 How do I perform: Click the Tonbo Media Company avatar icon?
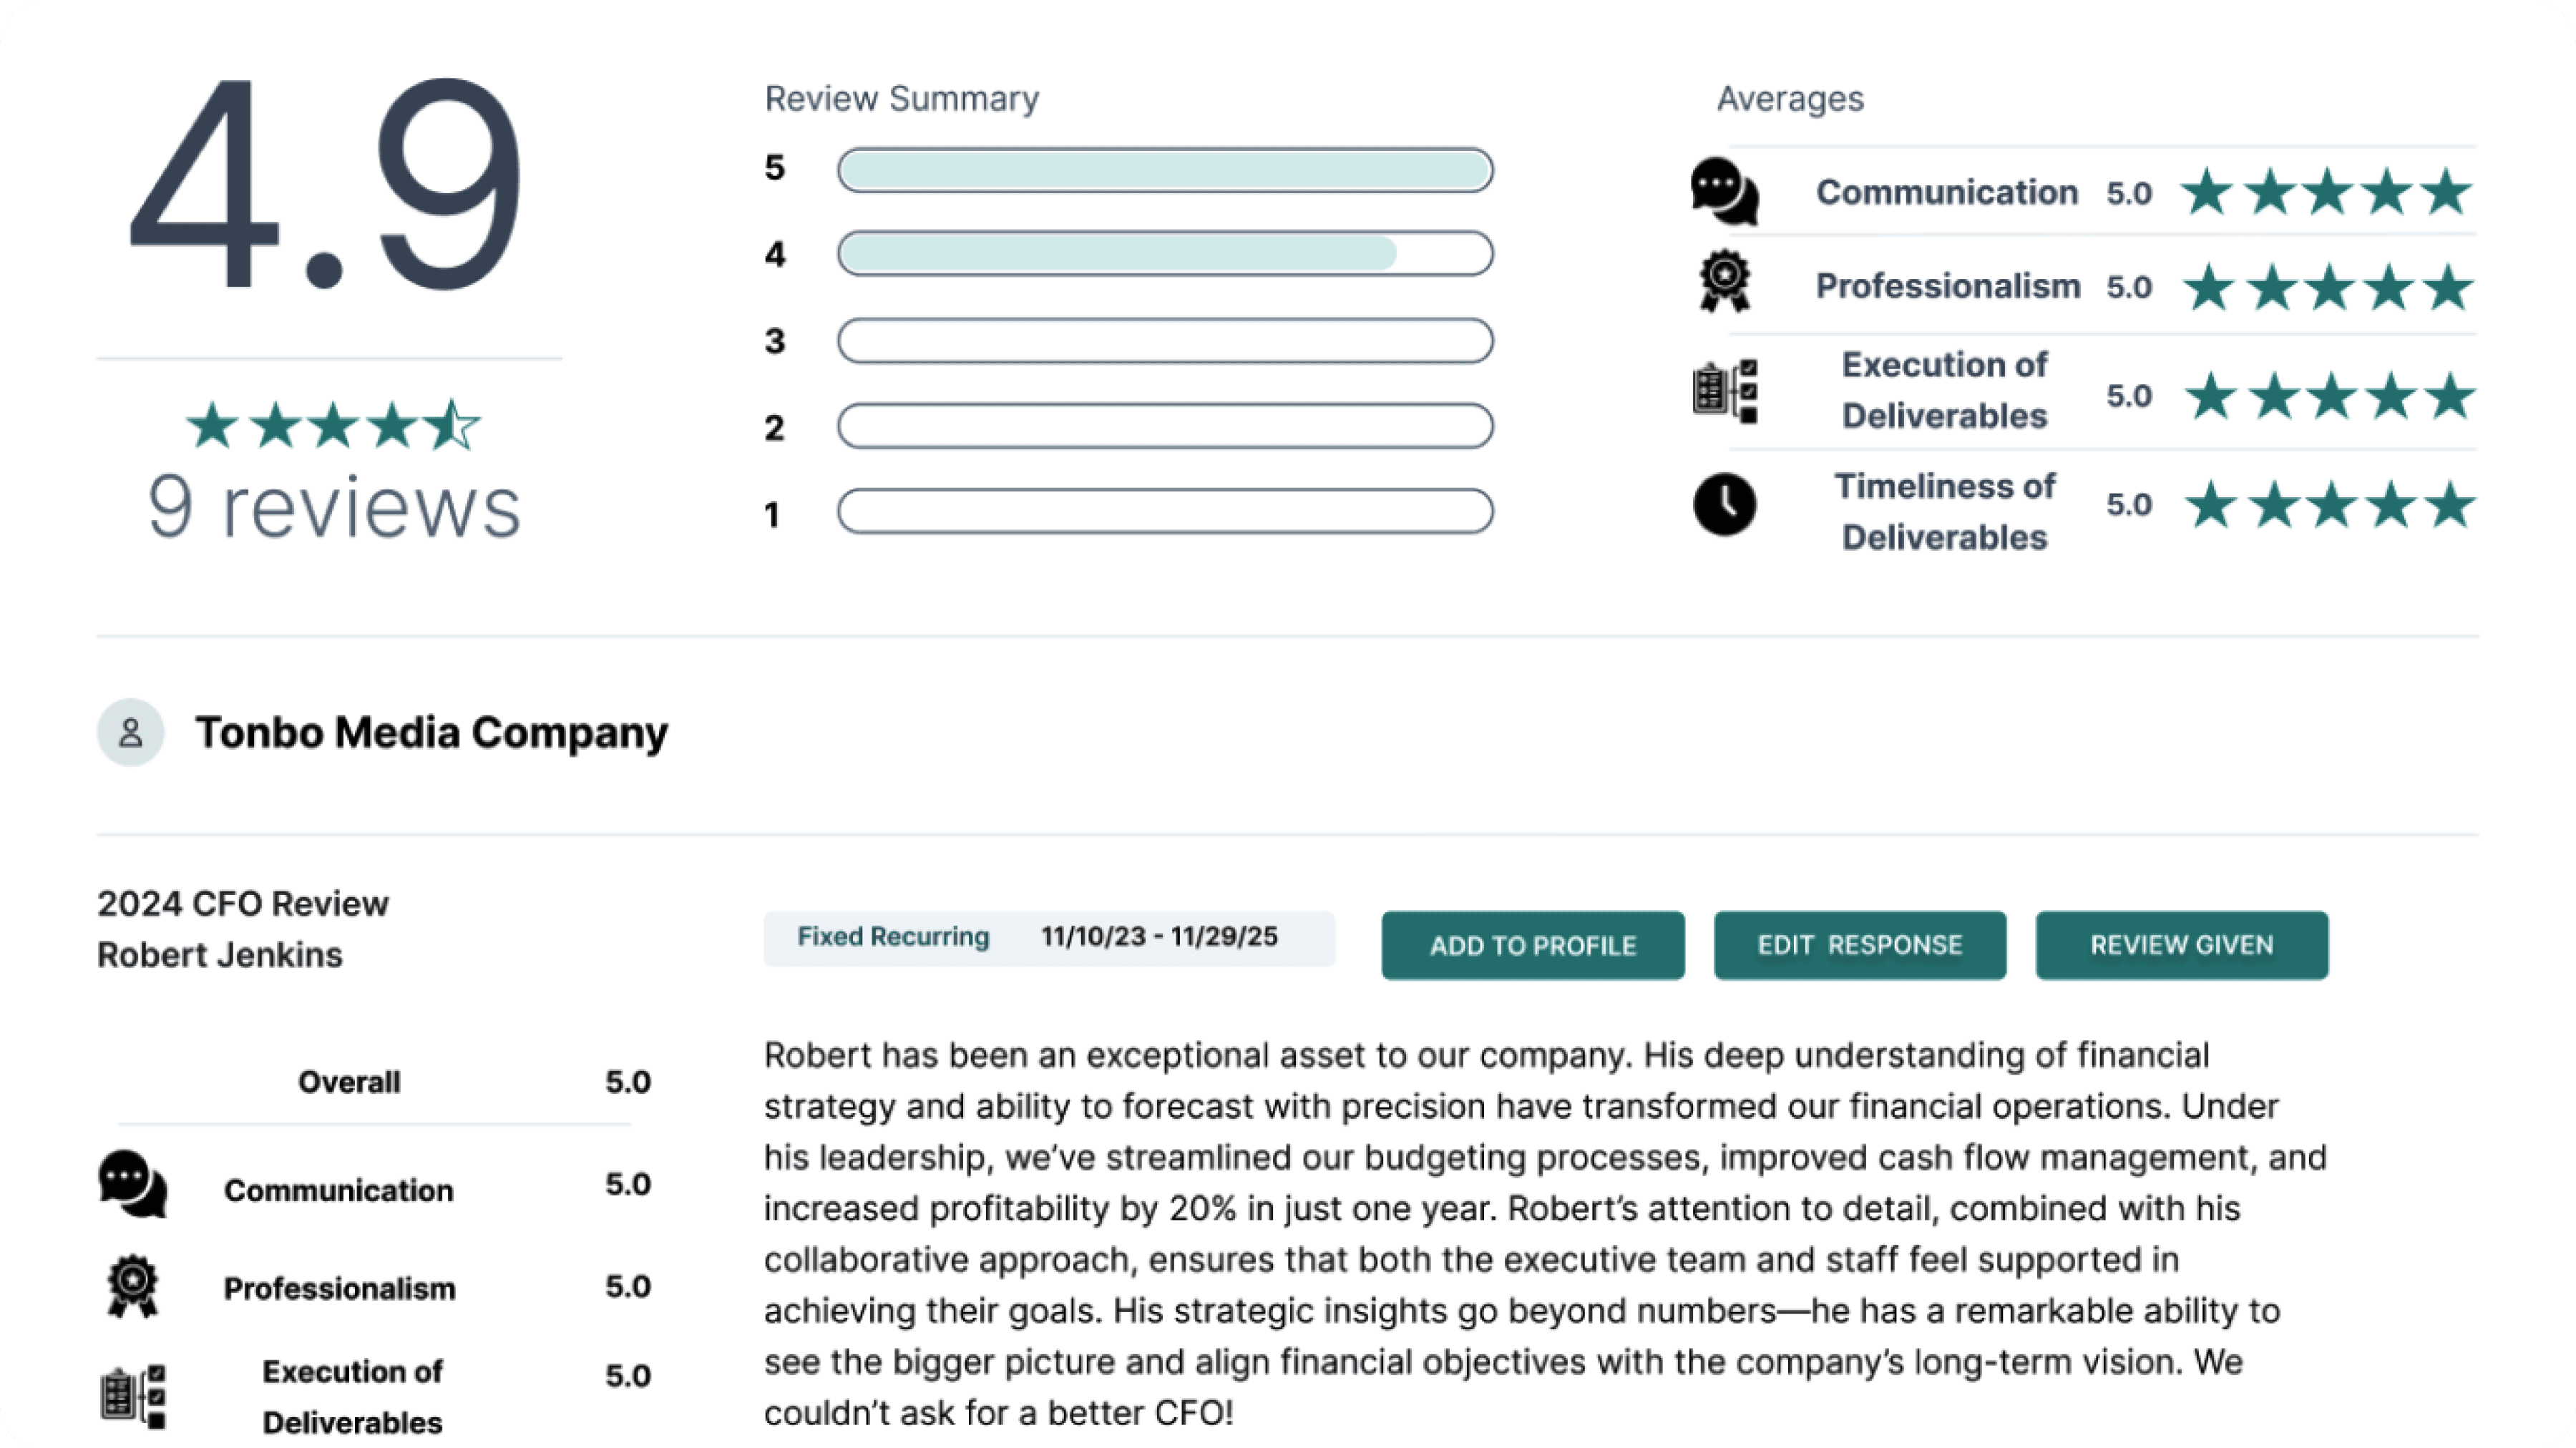(130, 733)
